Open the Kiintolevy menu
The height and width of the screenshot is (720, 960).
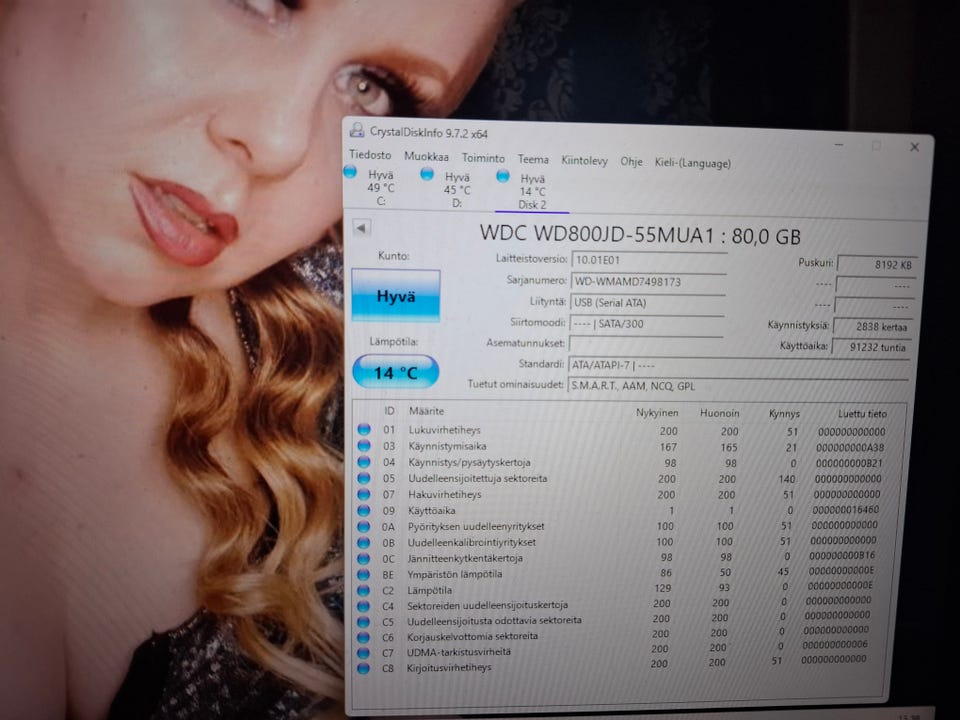(x=585, y=161)
